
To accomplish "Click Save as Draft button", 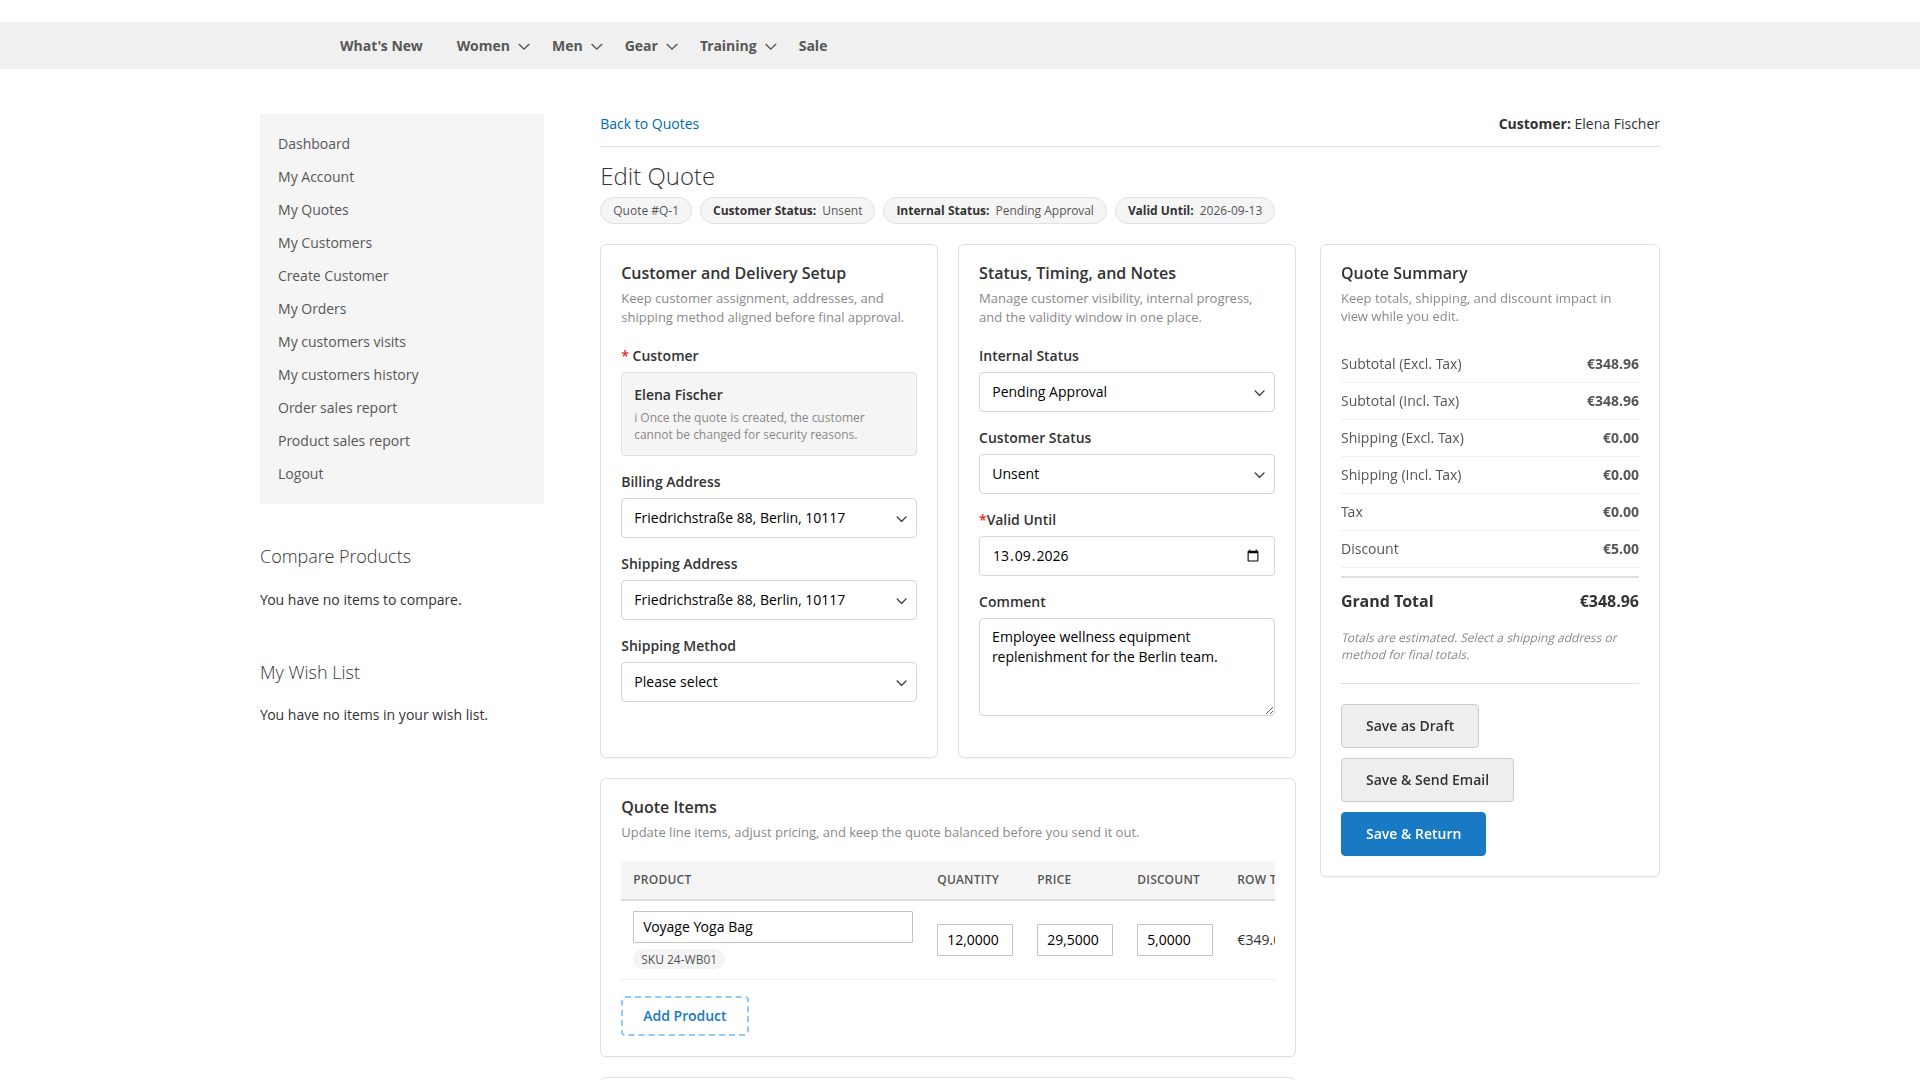I will pos(1410,726).
